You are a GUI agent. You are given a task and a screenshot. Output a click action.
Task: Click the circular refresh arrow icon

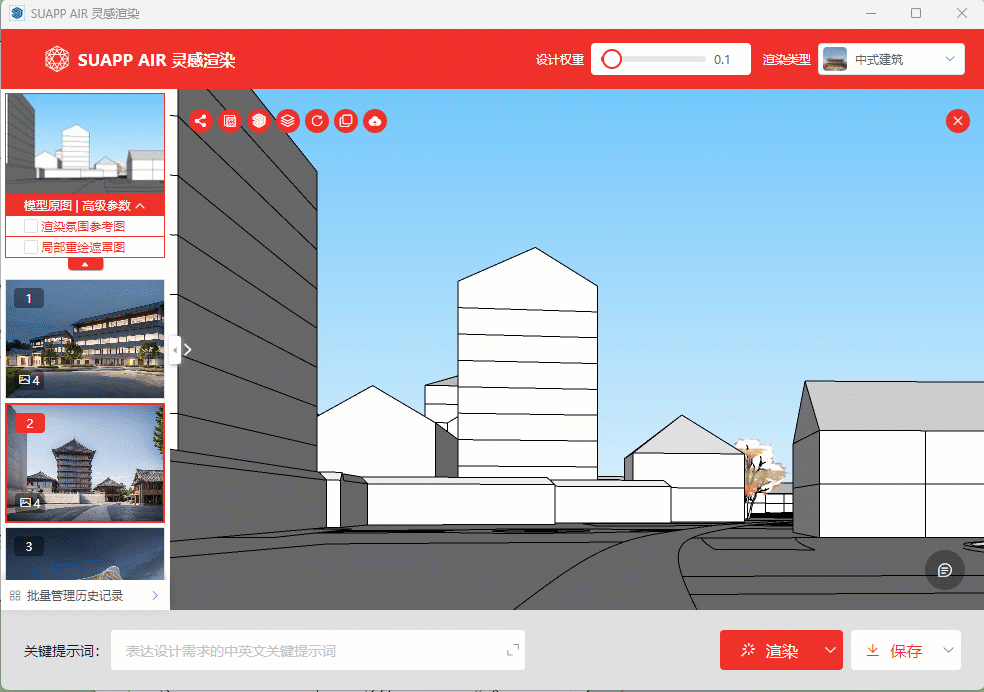pos(317,120)
